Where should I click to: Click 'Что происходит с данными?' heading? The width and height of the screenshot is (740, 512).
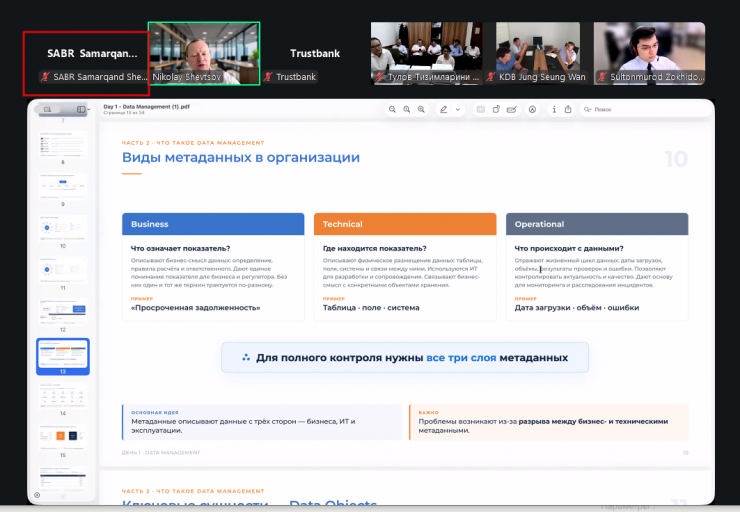click(x=569, y=248)
